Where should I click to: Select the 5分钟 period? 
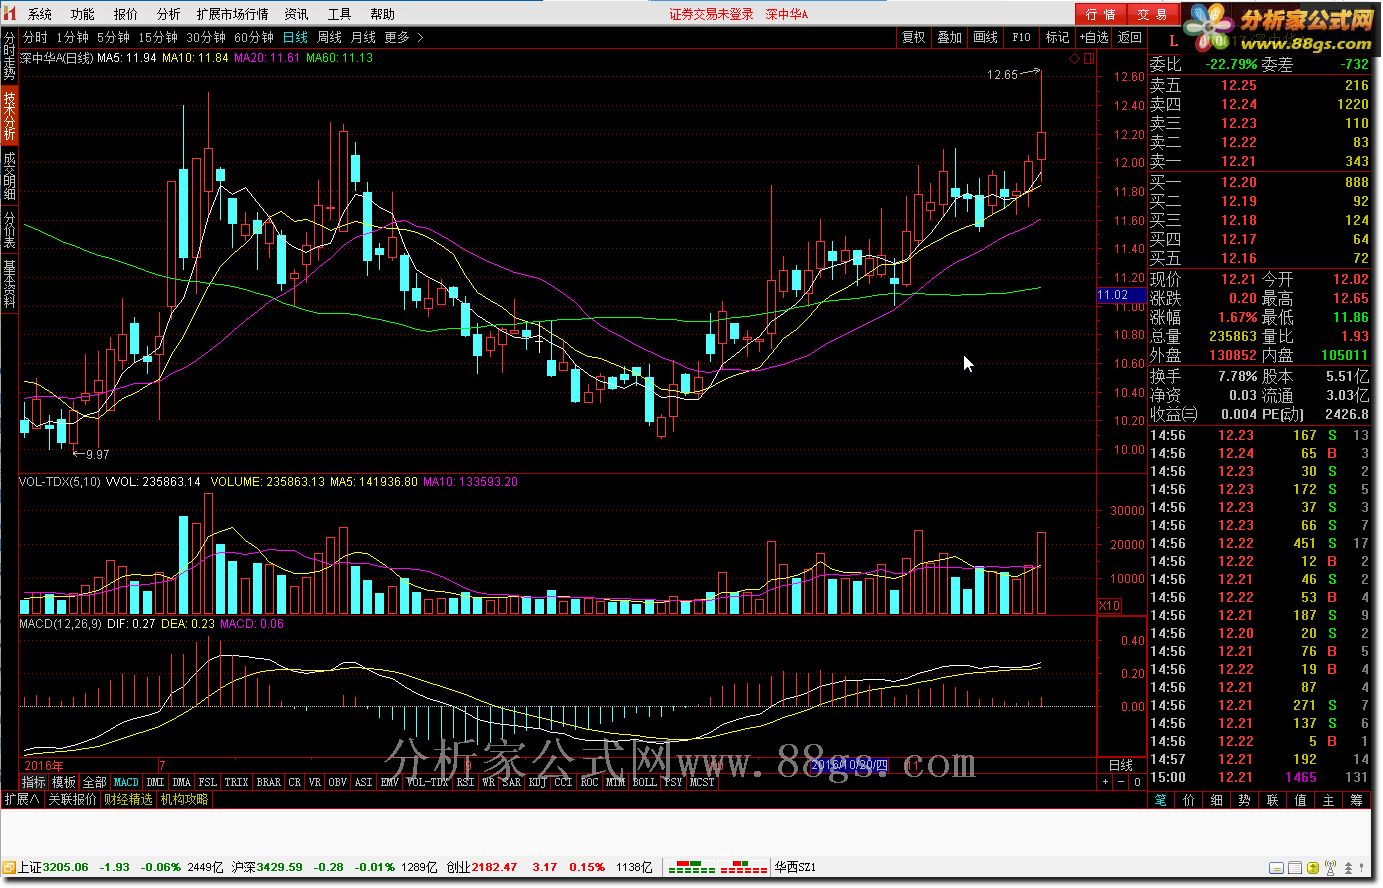[x=113, y=37]
